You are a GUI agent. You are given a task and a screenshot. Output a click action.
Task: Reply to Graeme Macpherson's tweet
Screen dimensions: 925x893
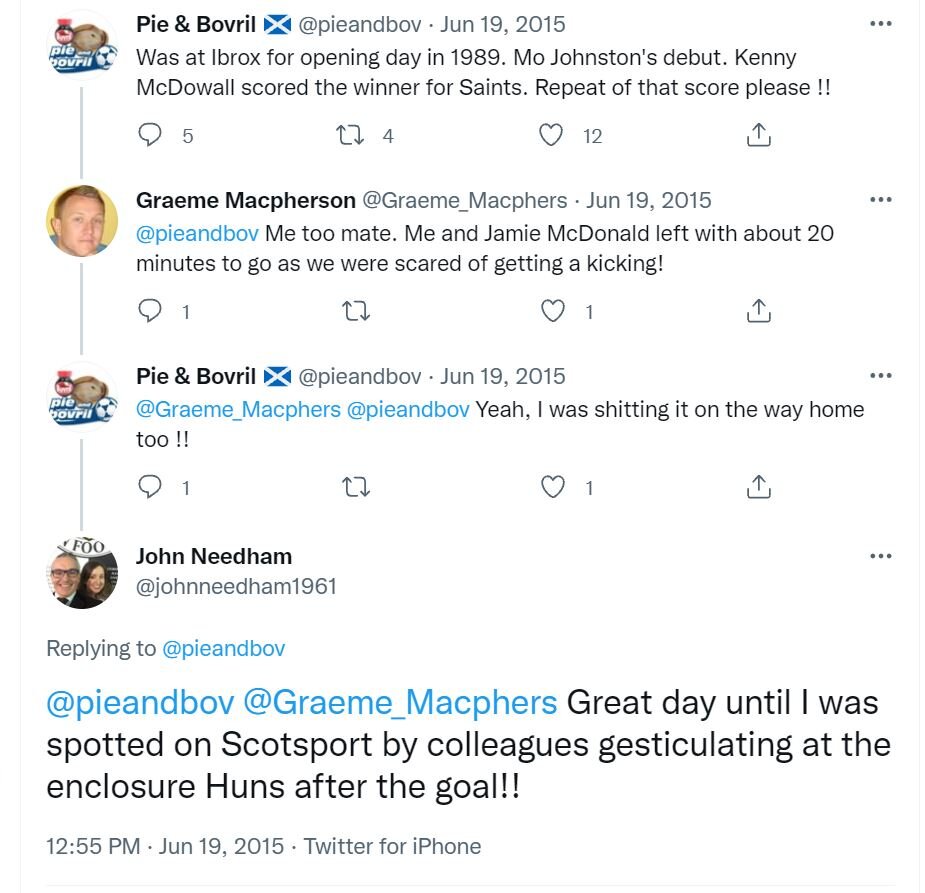click(x=149, y=311)
